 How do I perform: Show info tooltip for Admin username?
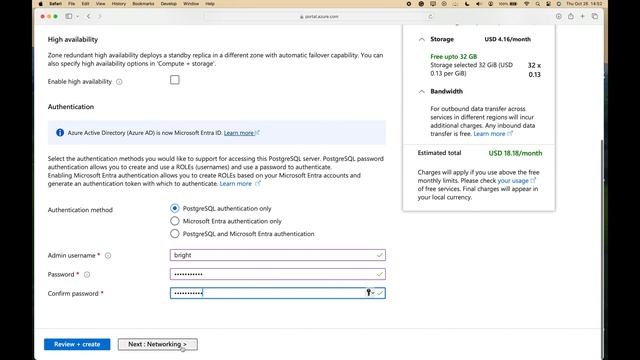coord(108,256)
